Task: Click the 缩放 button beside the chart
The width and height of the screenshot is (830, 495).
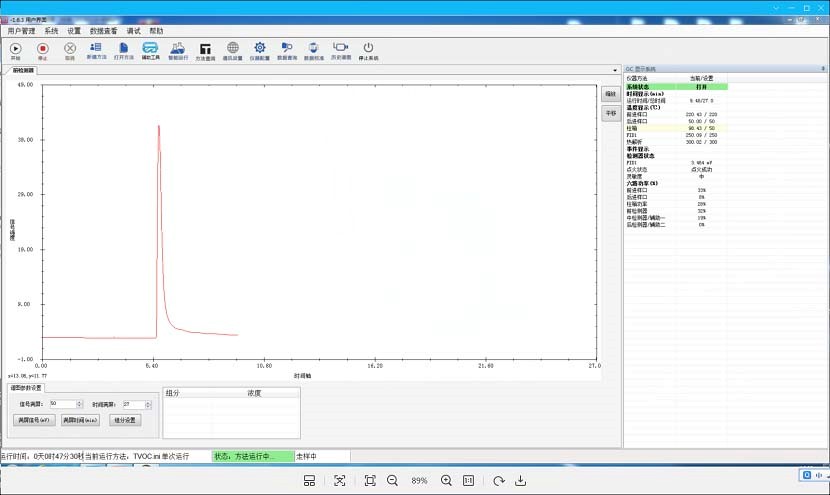Action: coord(610,93)
